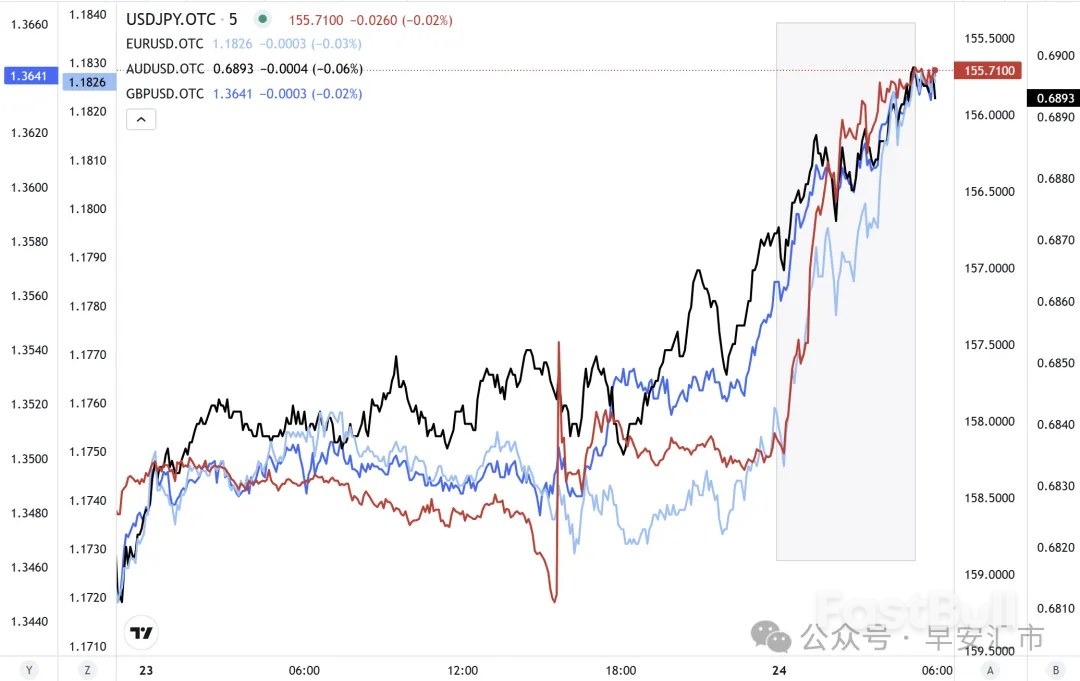Viewport: 1080px width, 681px height.
Task: Select the 23 date label on time axis
Action: pos(145,670)
